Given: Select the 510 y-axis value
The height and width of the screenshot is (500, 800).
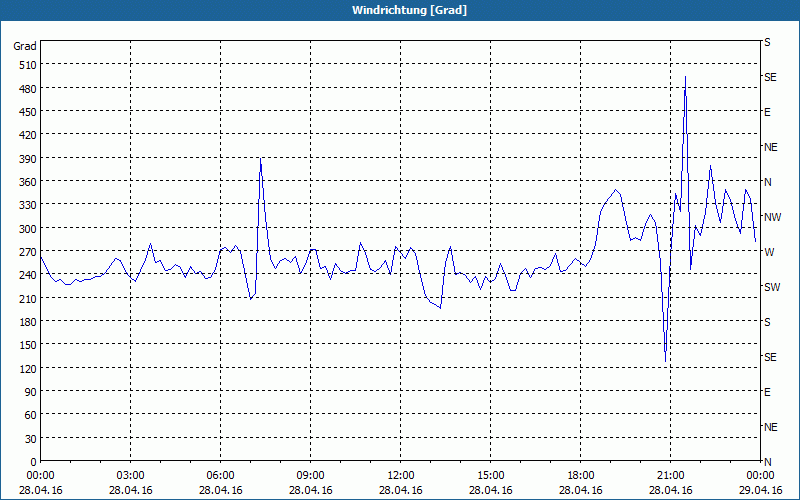Looking at the screenshot, I should pyautogui.click(x=28, y=65).
